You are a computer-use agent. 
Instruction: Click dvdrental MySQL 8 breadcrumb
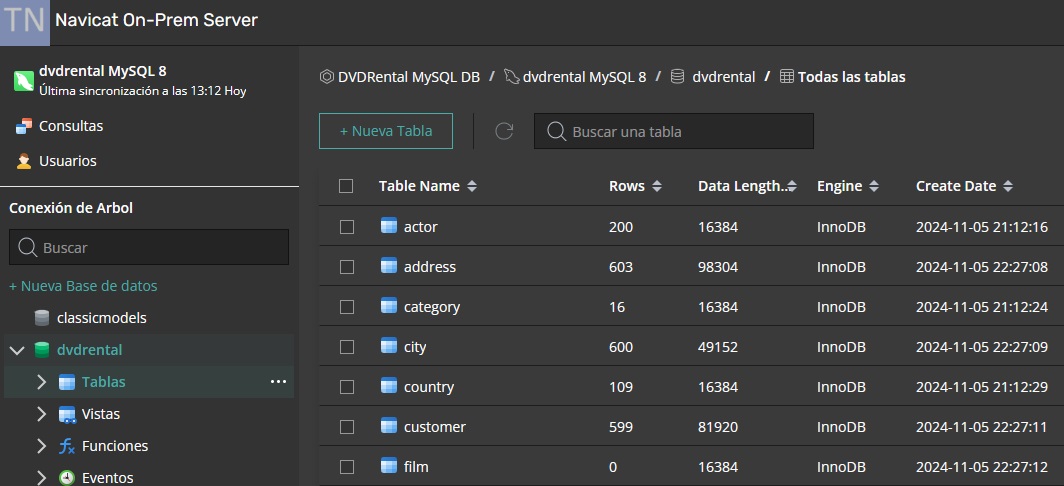[x=584, y=77]
